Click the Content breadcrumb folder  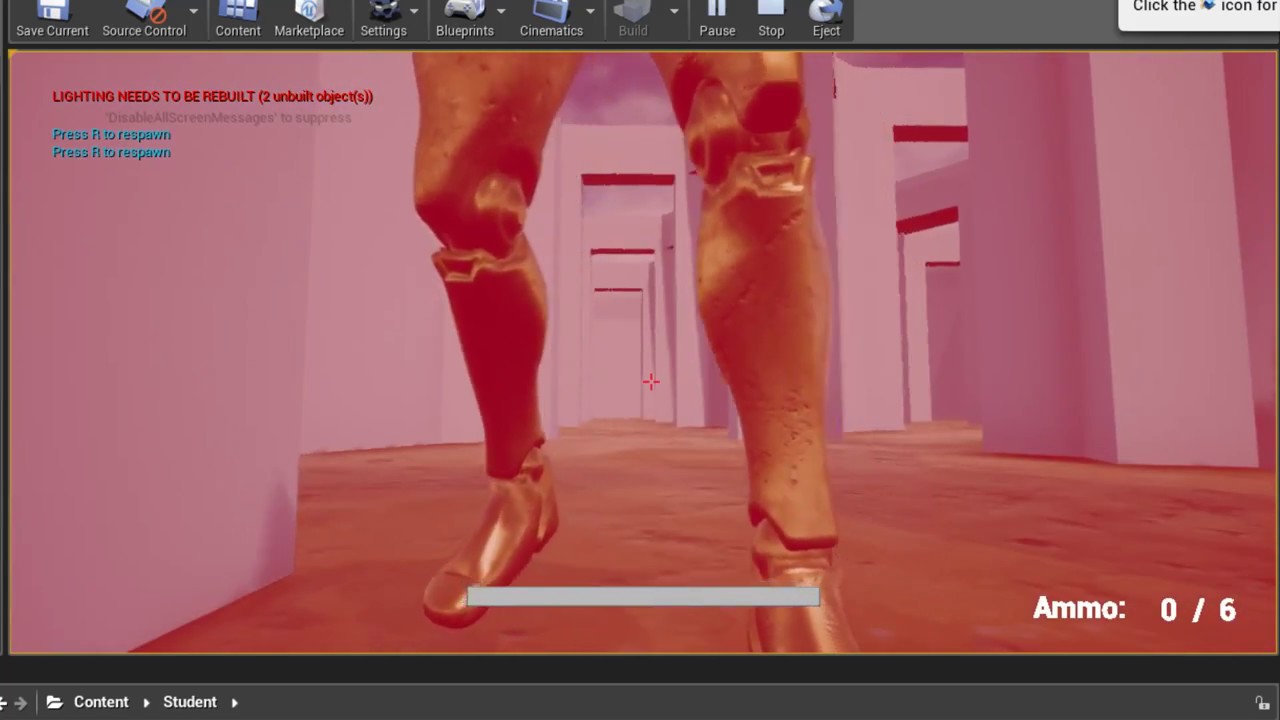(101, 702)
